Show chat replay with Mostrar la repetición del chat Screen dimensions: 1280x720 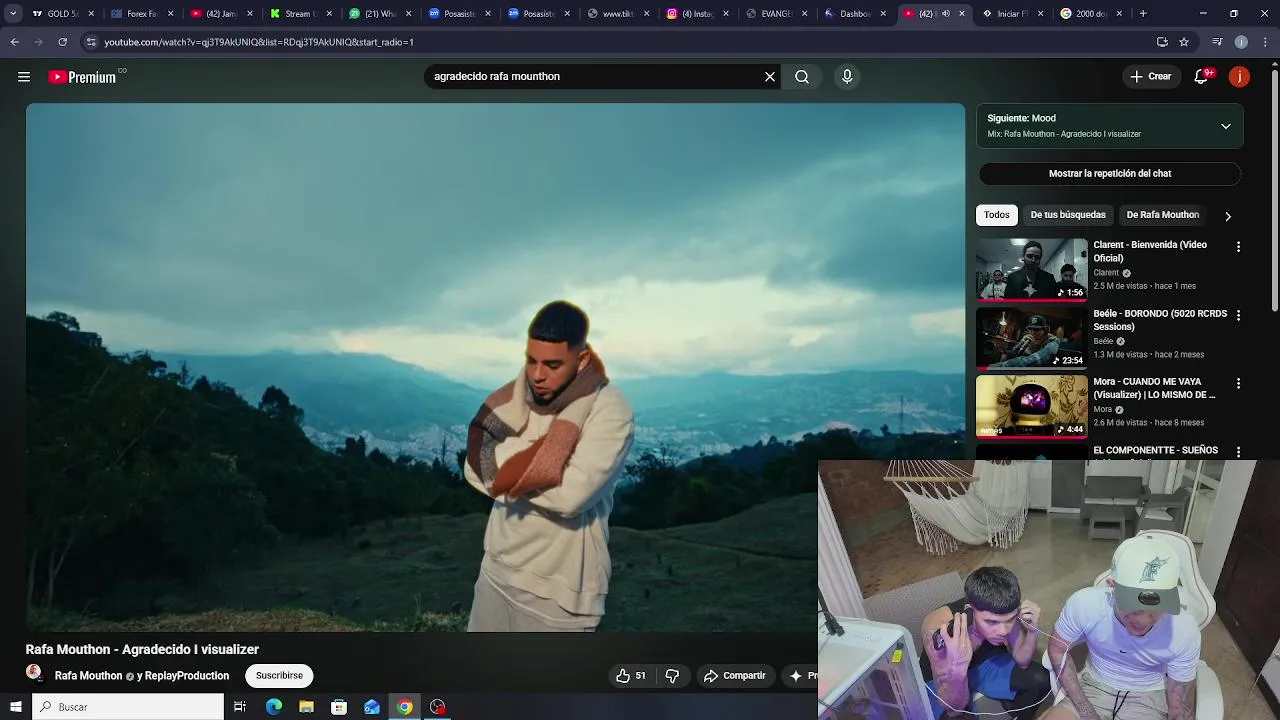(1110, 174)
